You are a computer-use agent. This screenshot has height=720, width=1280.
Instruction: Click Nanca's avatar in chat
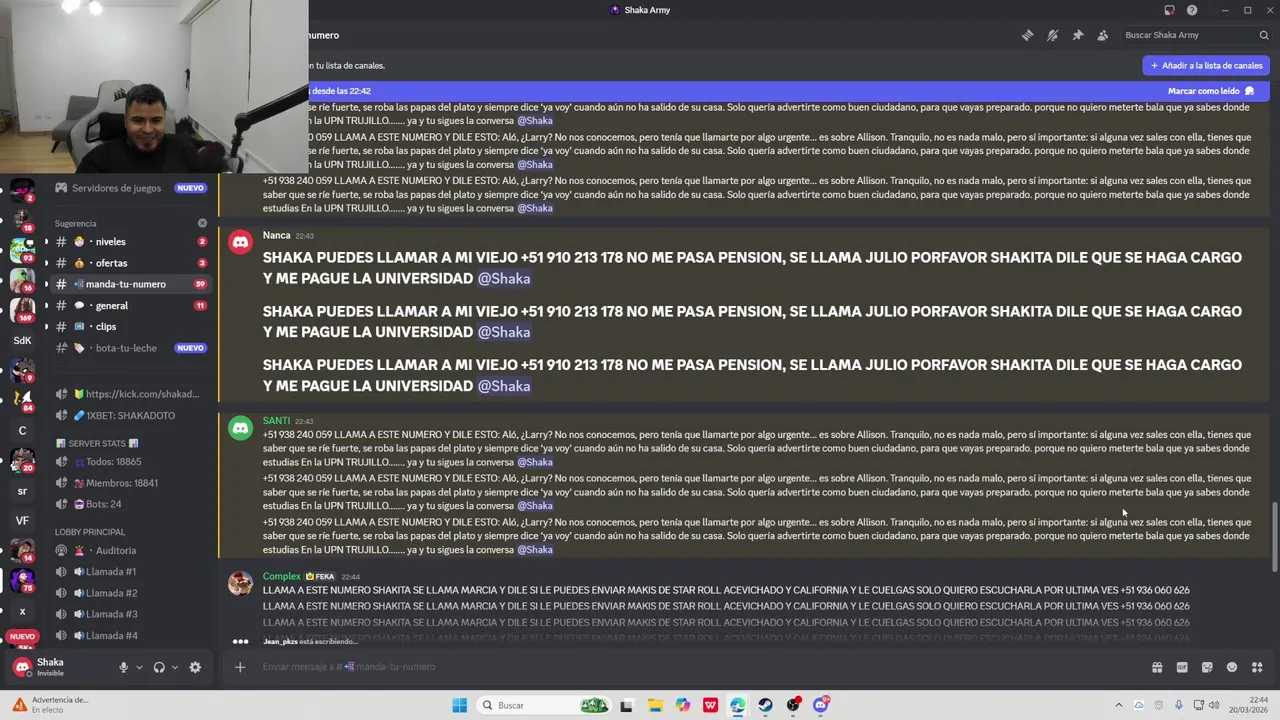point(240,242)
